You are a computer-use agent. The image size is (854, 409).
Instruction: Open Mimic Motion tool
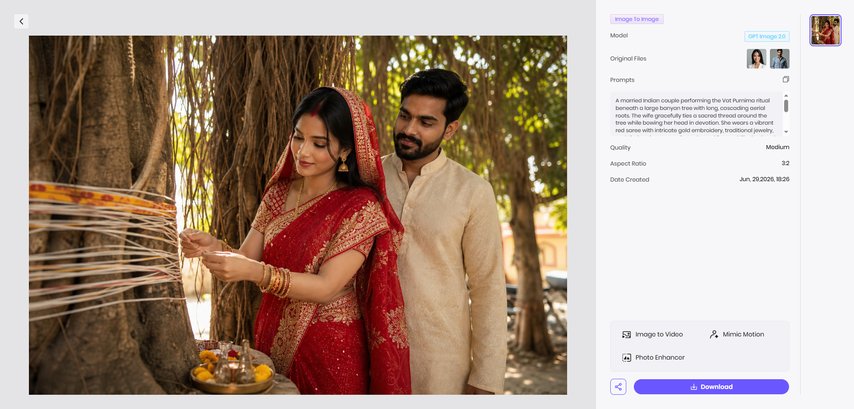736,334
